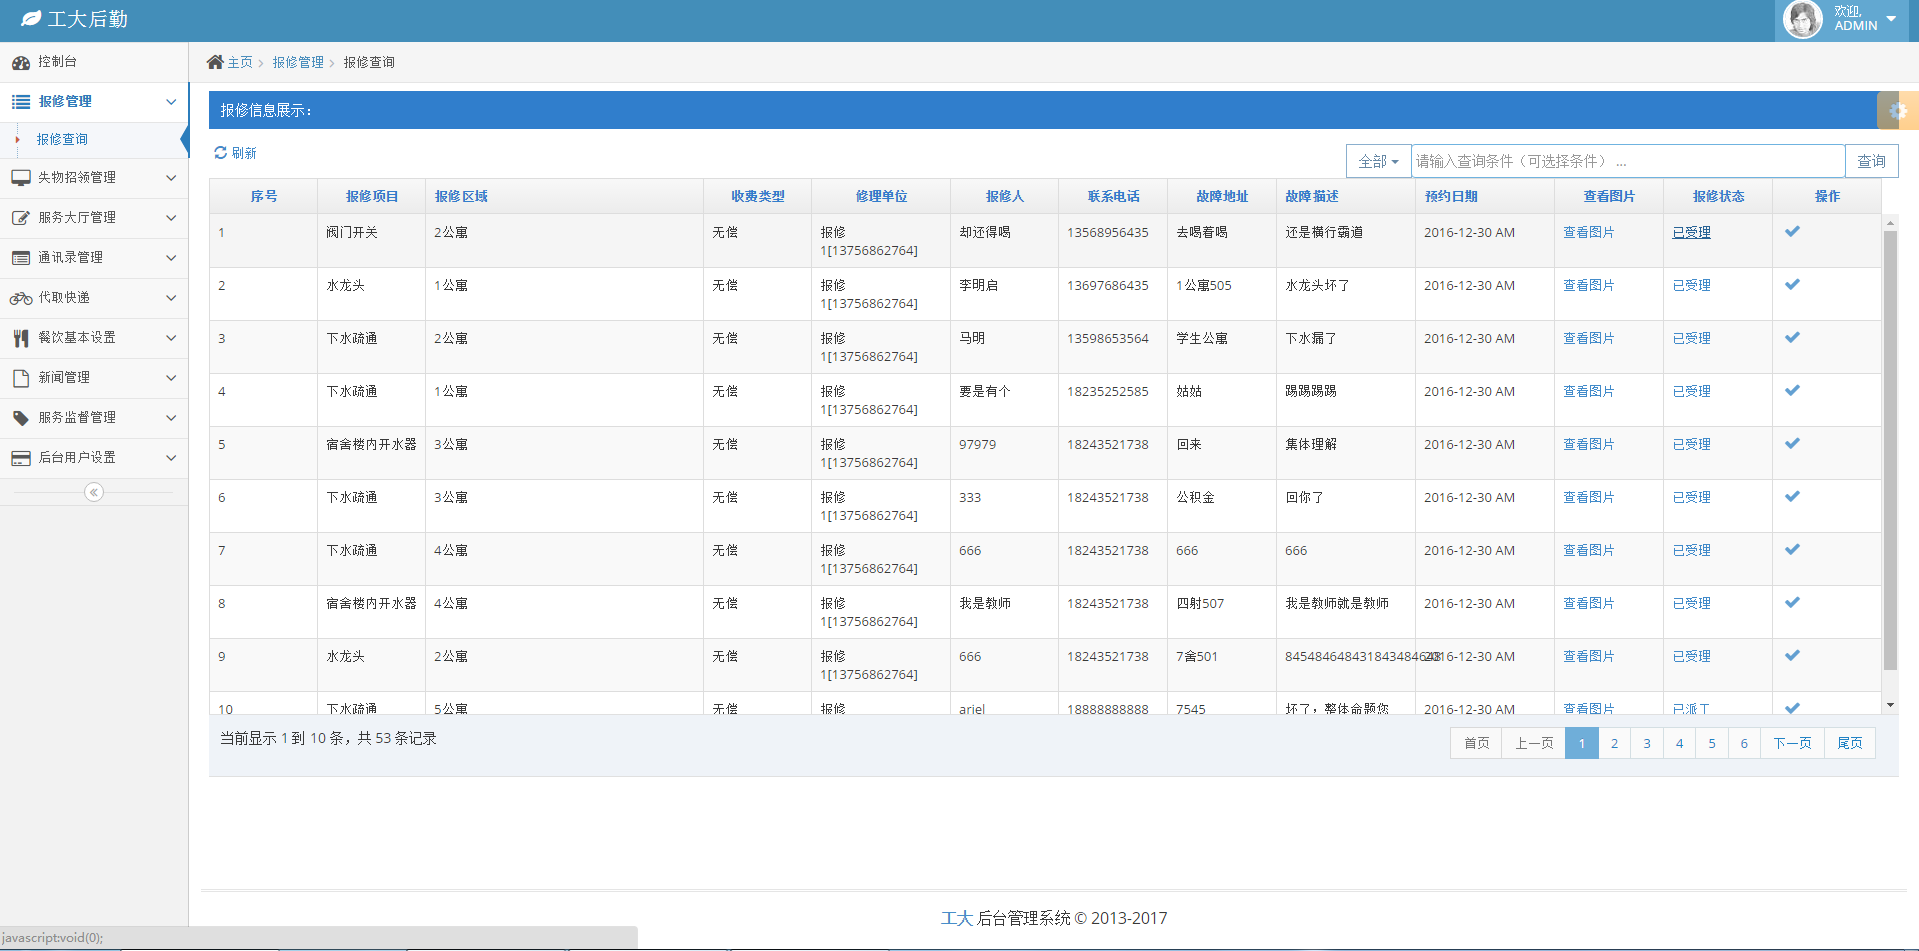Click the 查询 search button

[1871, 161]
